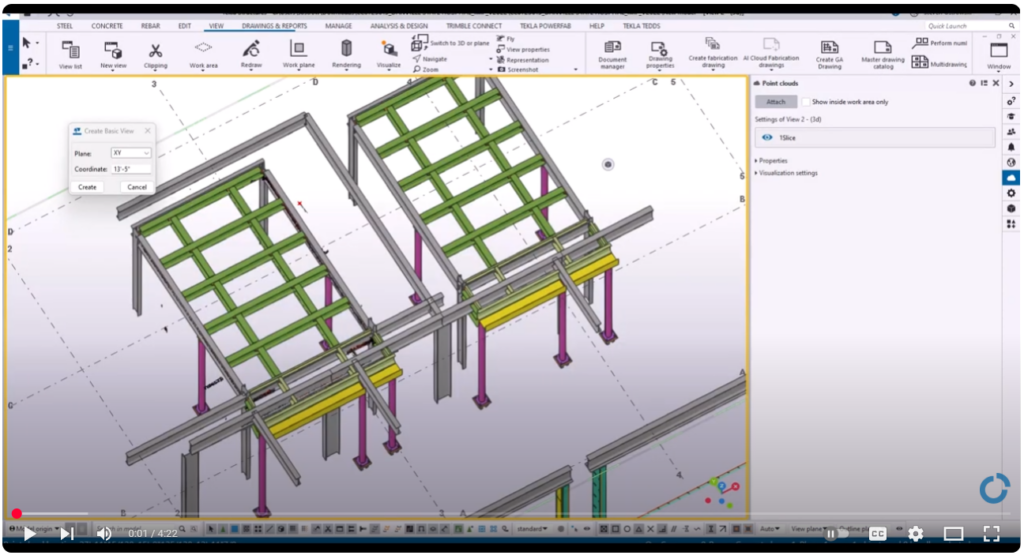Open New view dropdown arrow

(113, 70)
